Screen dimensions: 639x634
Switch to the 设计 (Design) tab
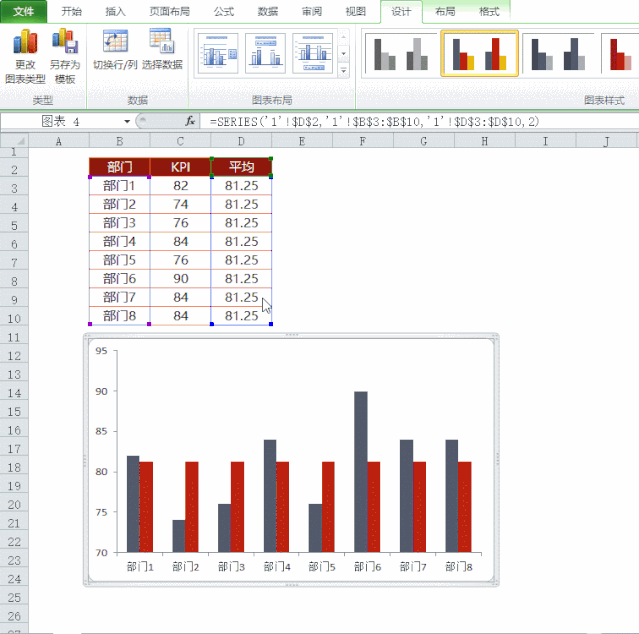point(401,12)
